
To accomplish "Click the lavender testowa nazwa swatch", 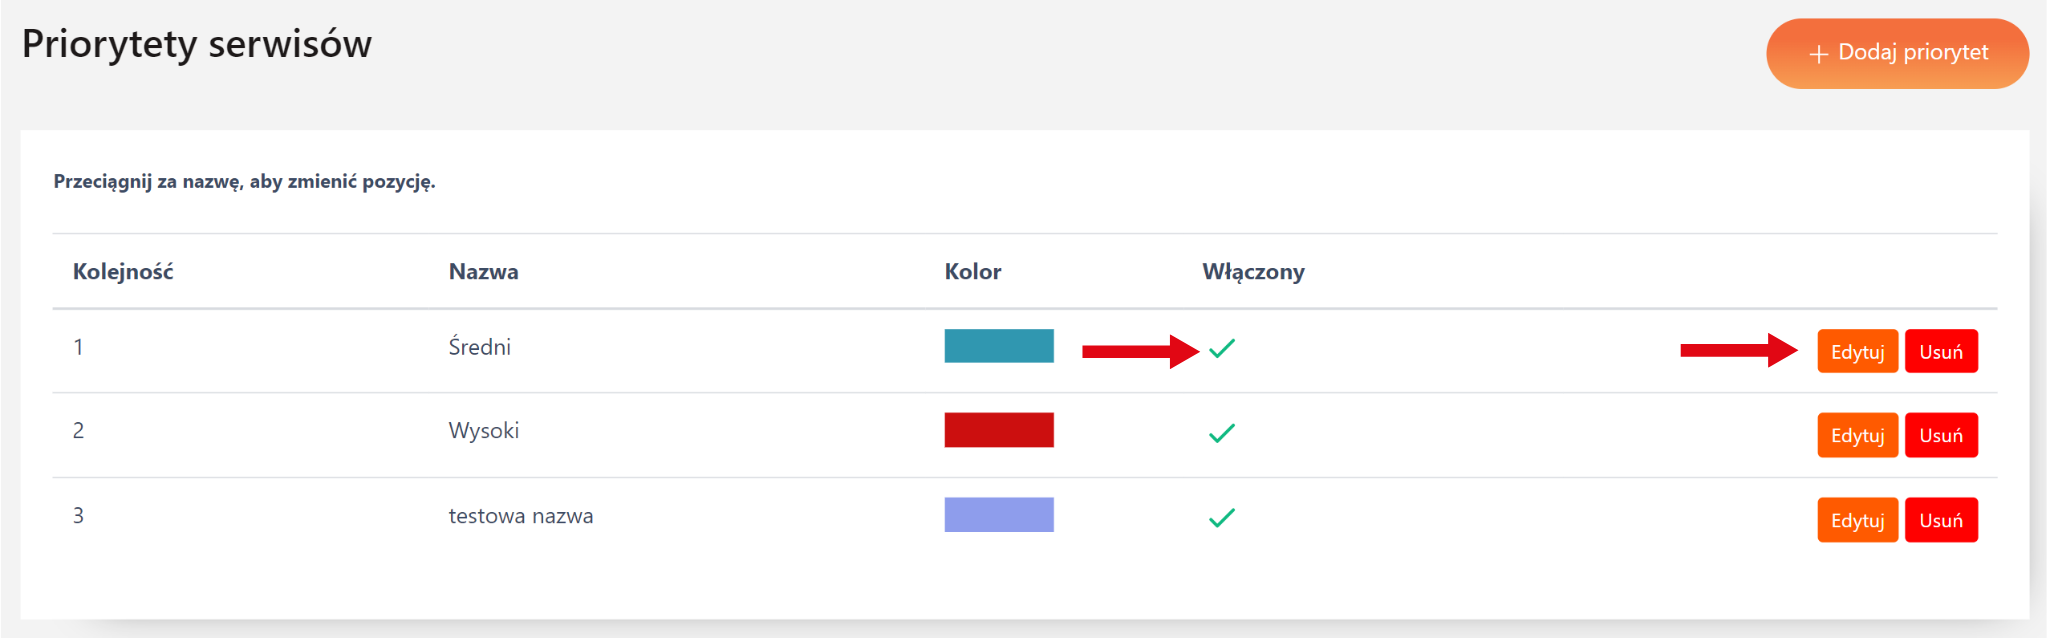I will [x=998, y=515].
